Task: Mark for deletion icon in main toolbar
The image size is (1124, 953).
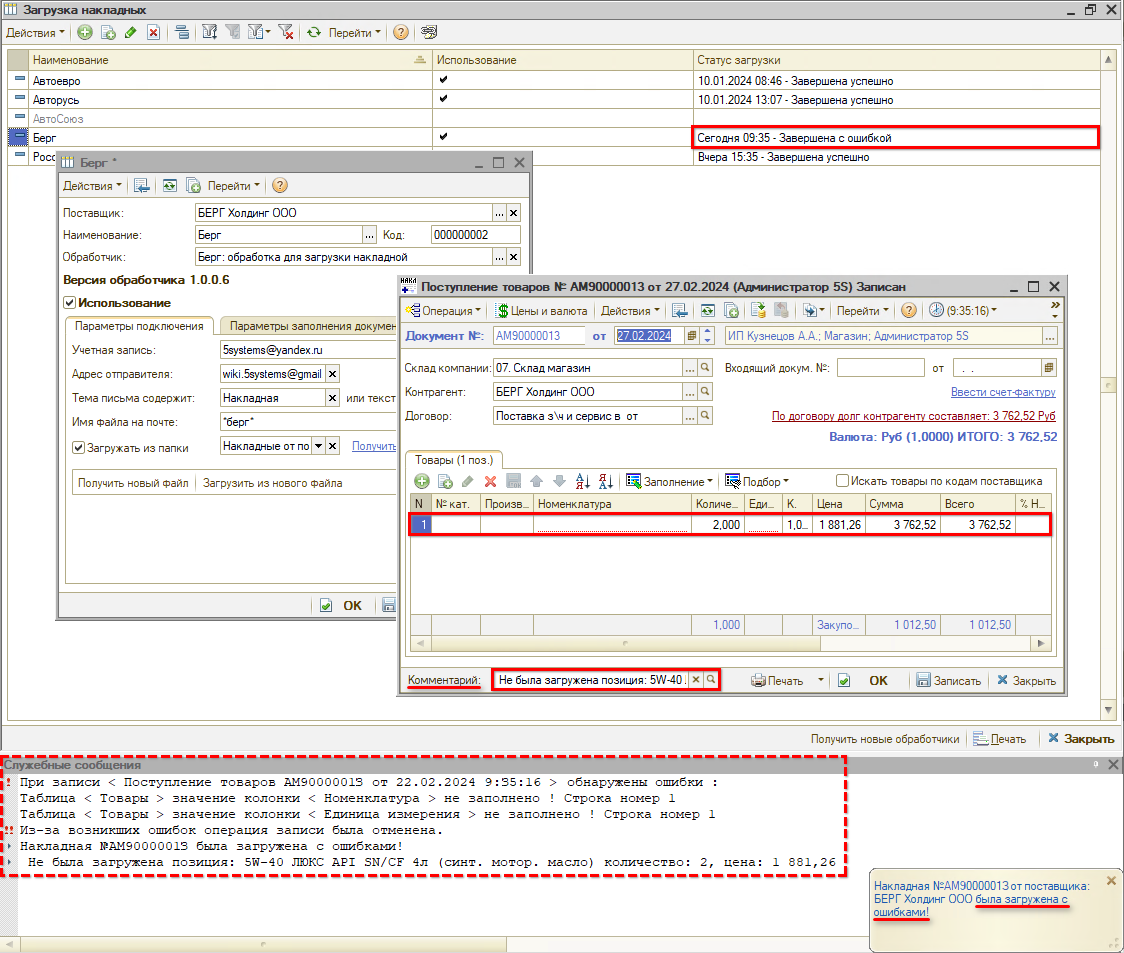Action: point(153,32)
